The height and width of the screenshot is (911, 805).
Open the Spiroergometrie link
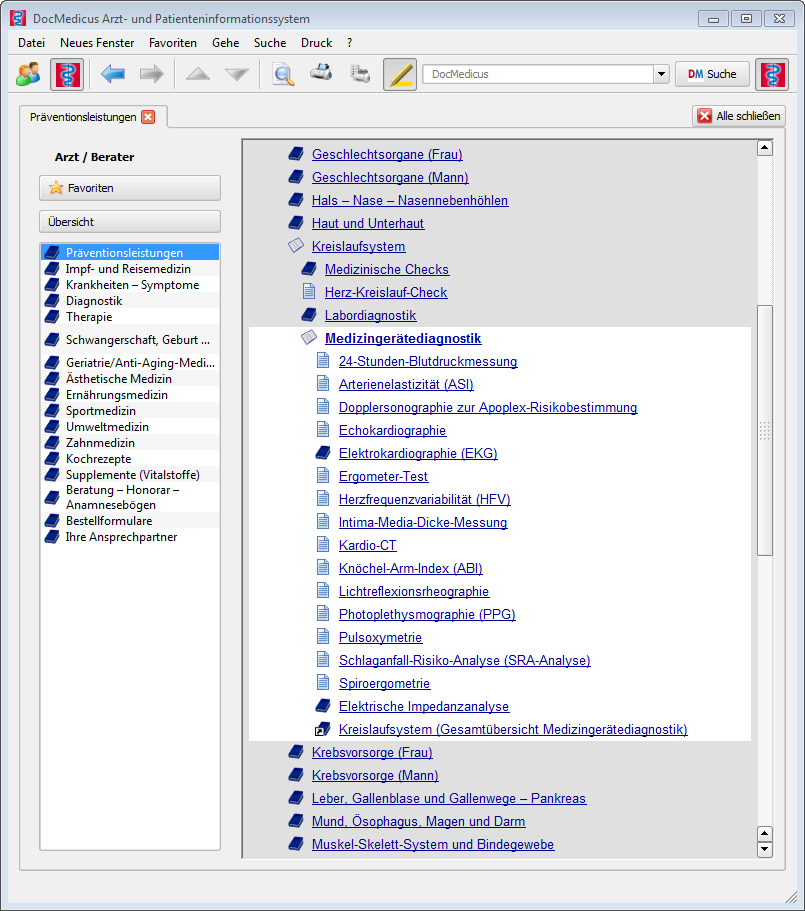(x=384, y=683)
